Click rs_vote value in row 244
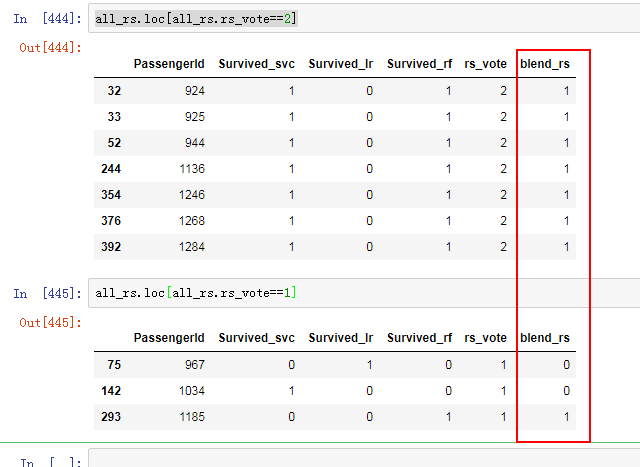 (x=504, y=169)
